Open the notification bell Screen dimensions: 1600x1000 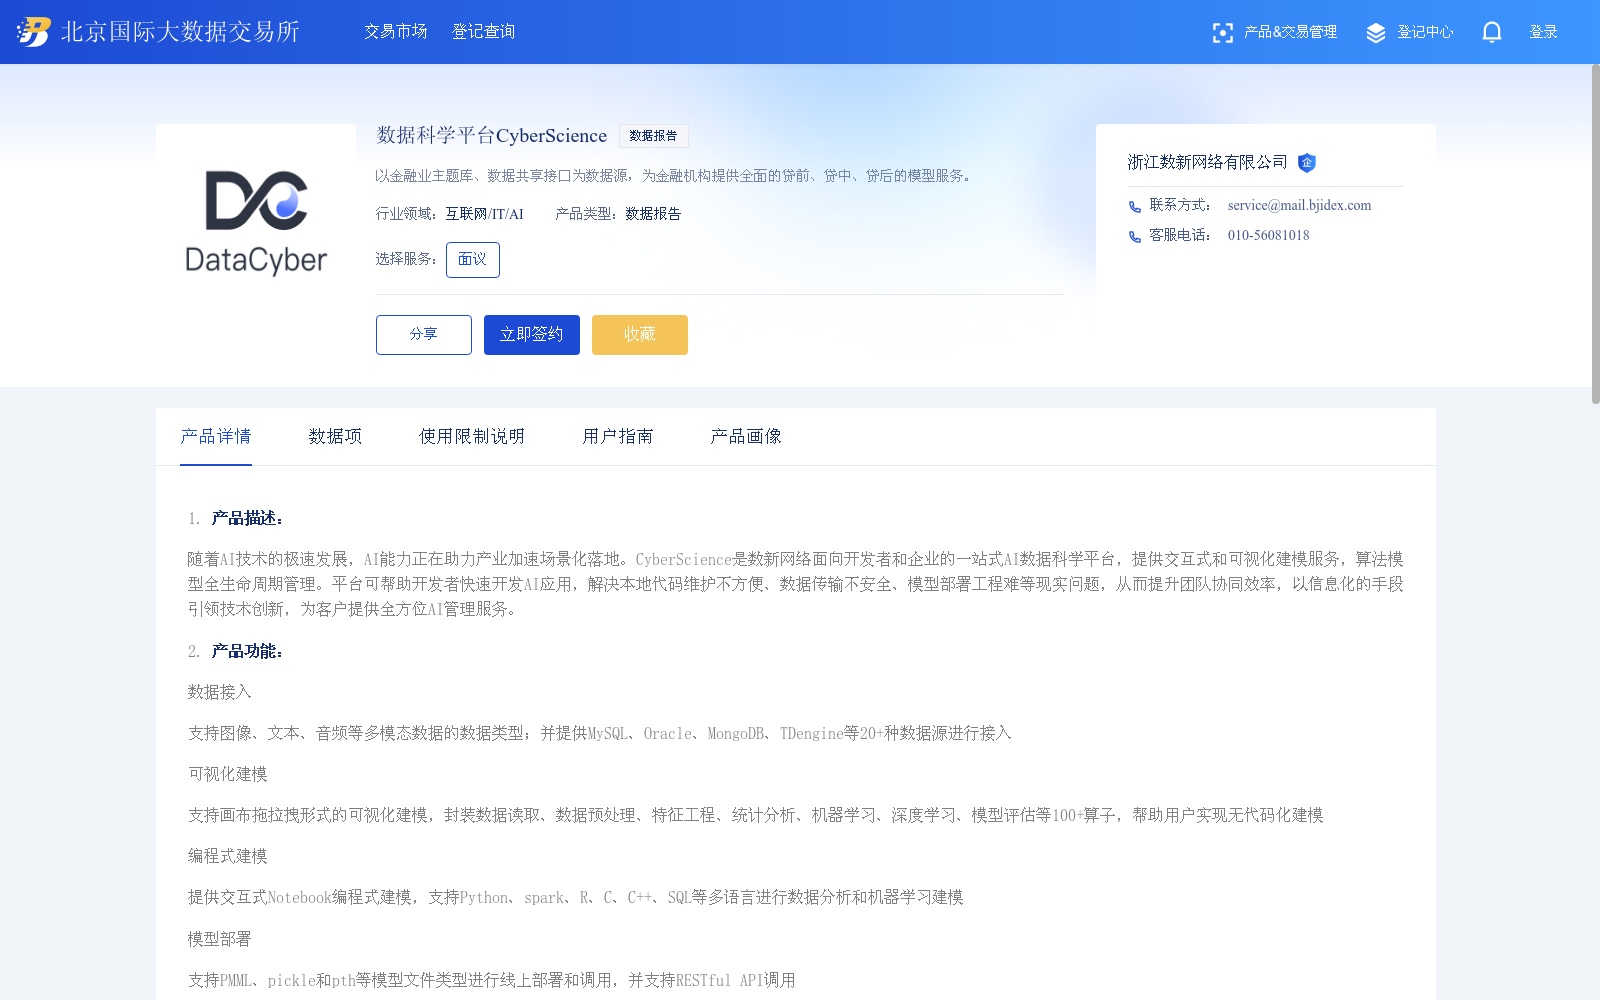1492,32
